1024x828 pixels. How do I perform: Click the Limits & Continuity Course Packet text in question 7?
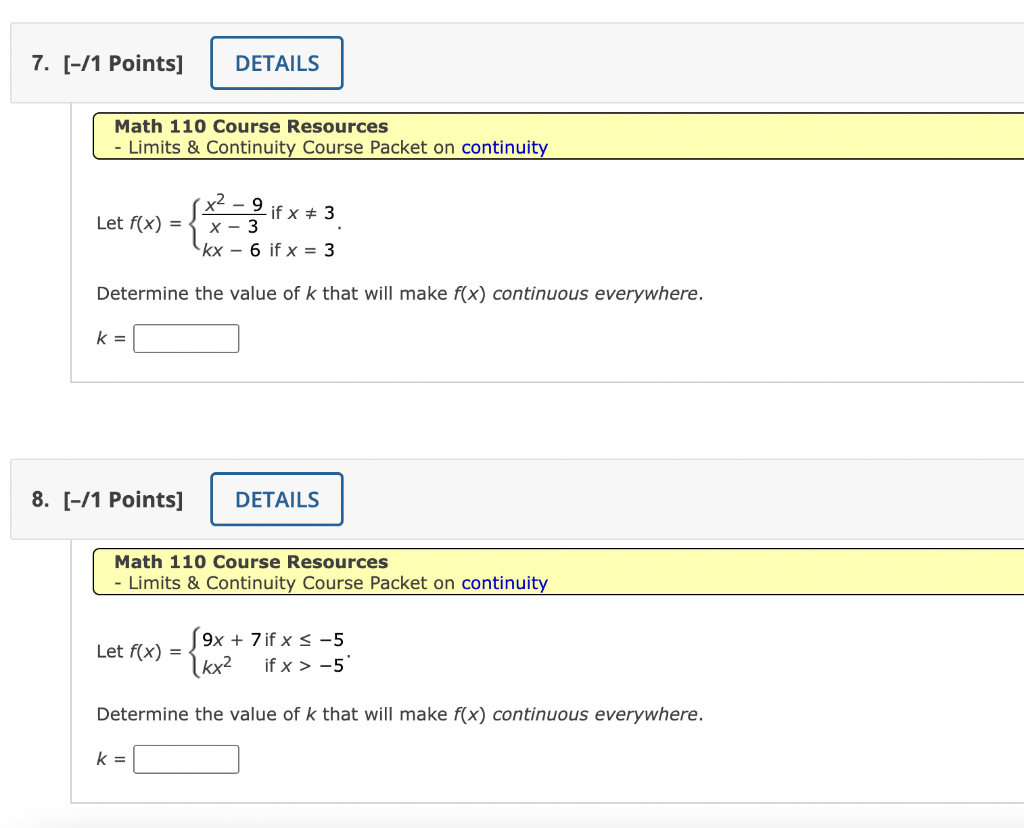pyautogui.click(x=290, y=147)
